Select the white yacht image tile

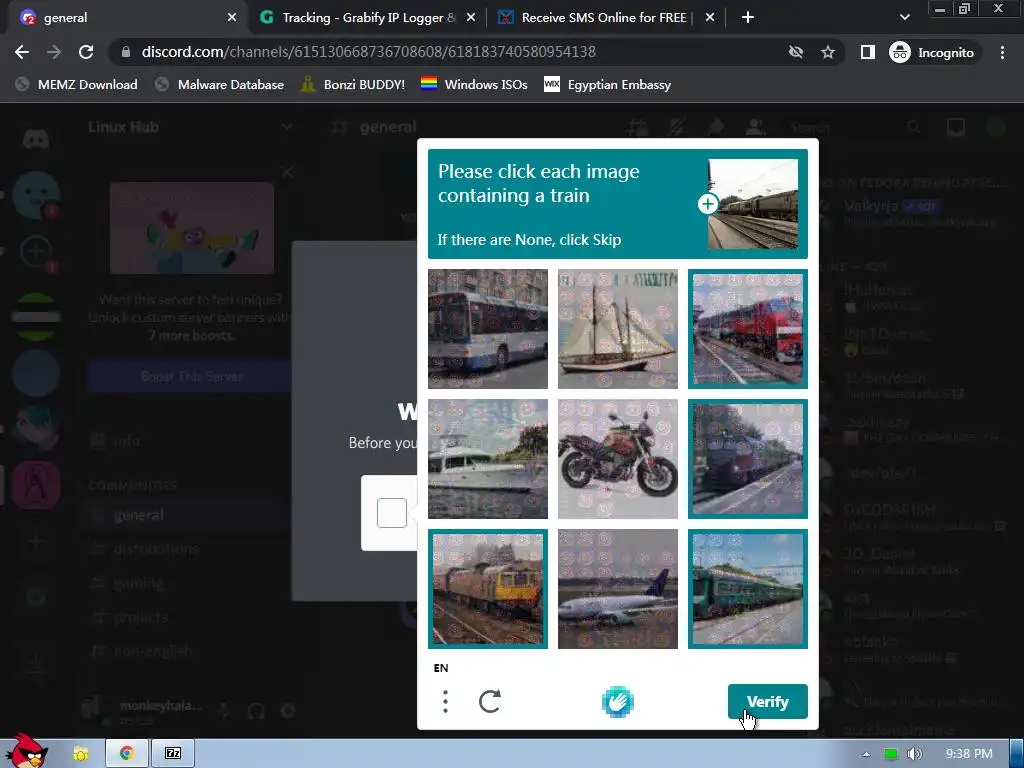(488, 458)
